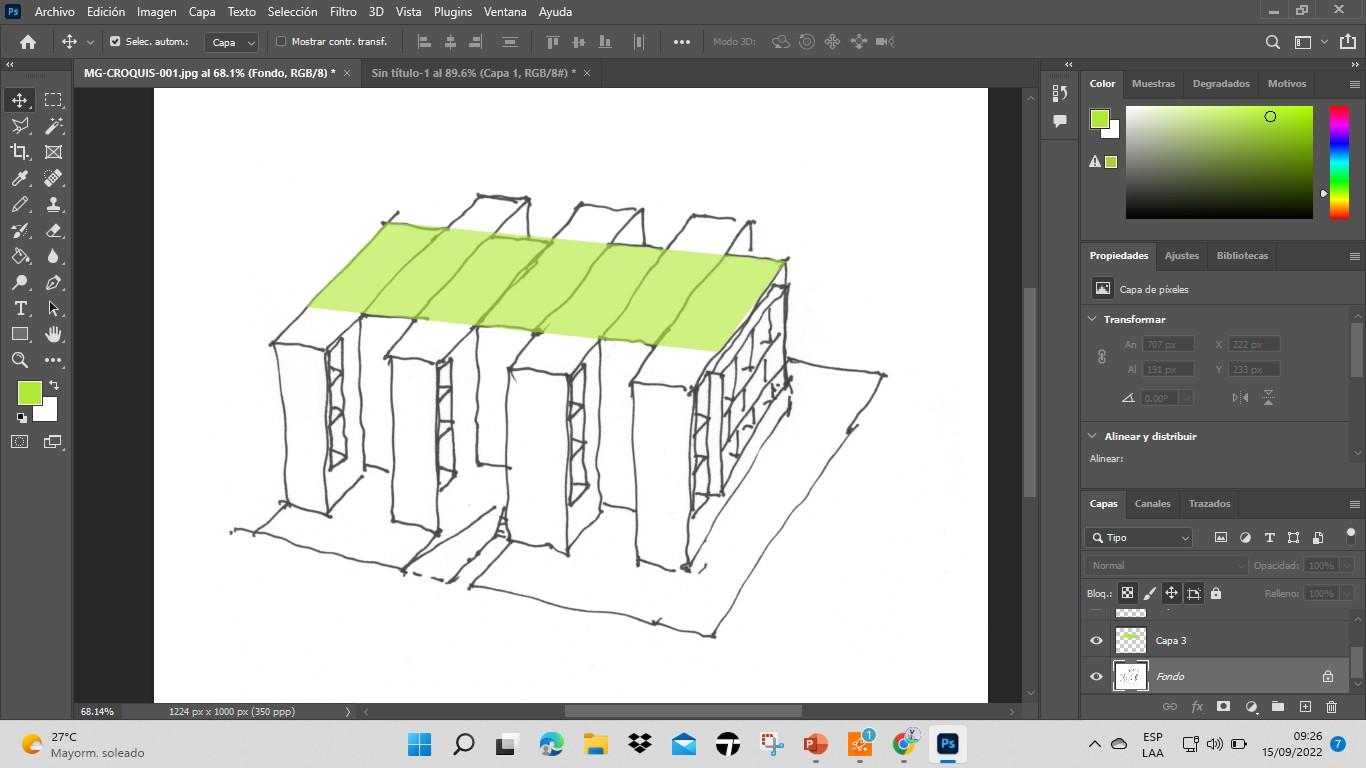Switch to Sin título-1 document tab
1366x768 pixels.
(472, 73)
